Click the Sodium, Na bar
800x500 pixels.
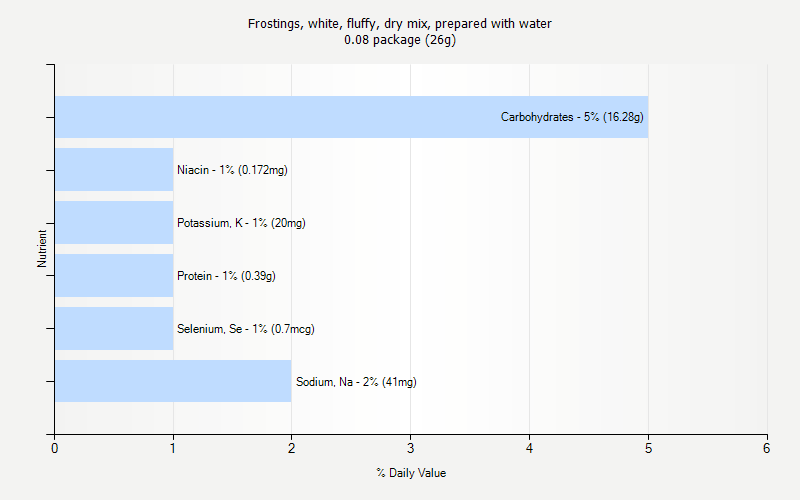pyautogui.click(x=173, y=382)
